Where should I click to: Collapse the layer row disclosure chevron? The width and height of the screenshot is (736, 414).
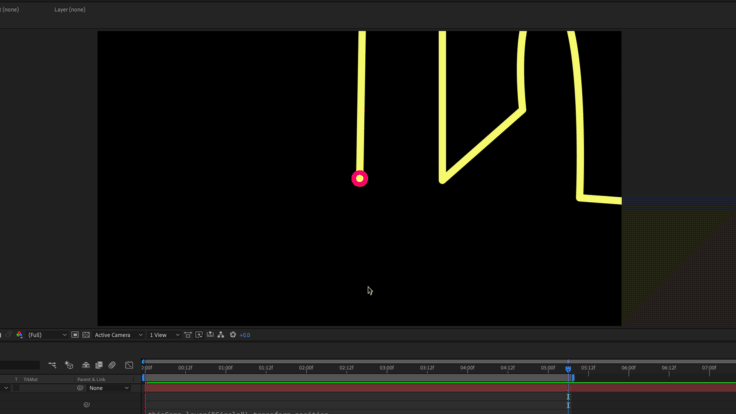6,388
